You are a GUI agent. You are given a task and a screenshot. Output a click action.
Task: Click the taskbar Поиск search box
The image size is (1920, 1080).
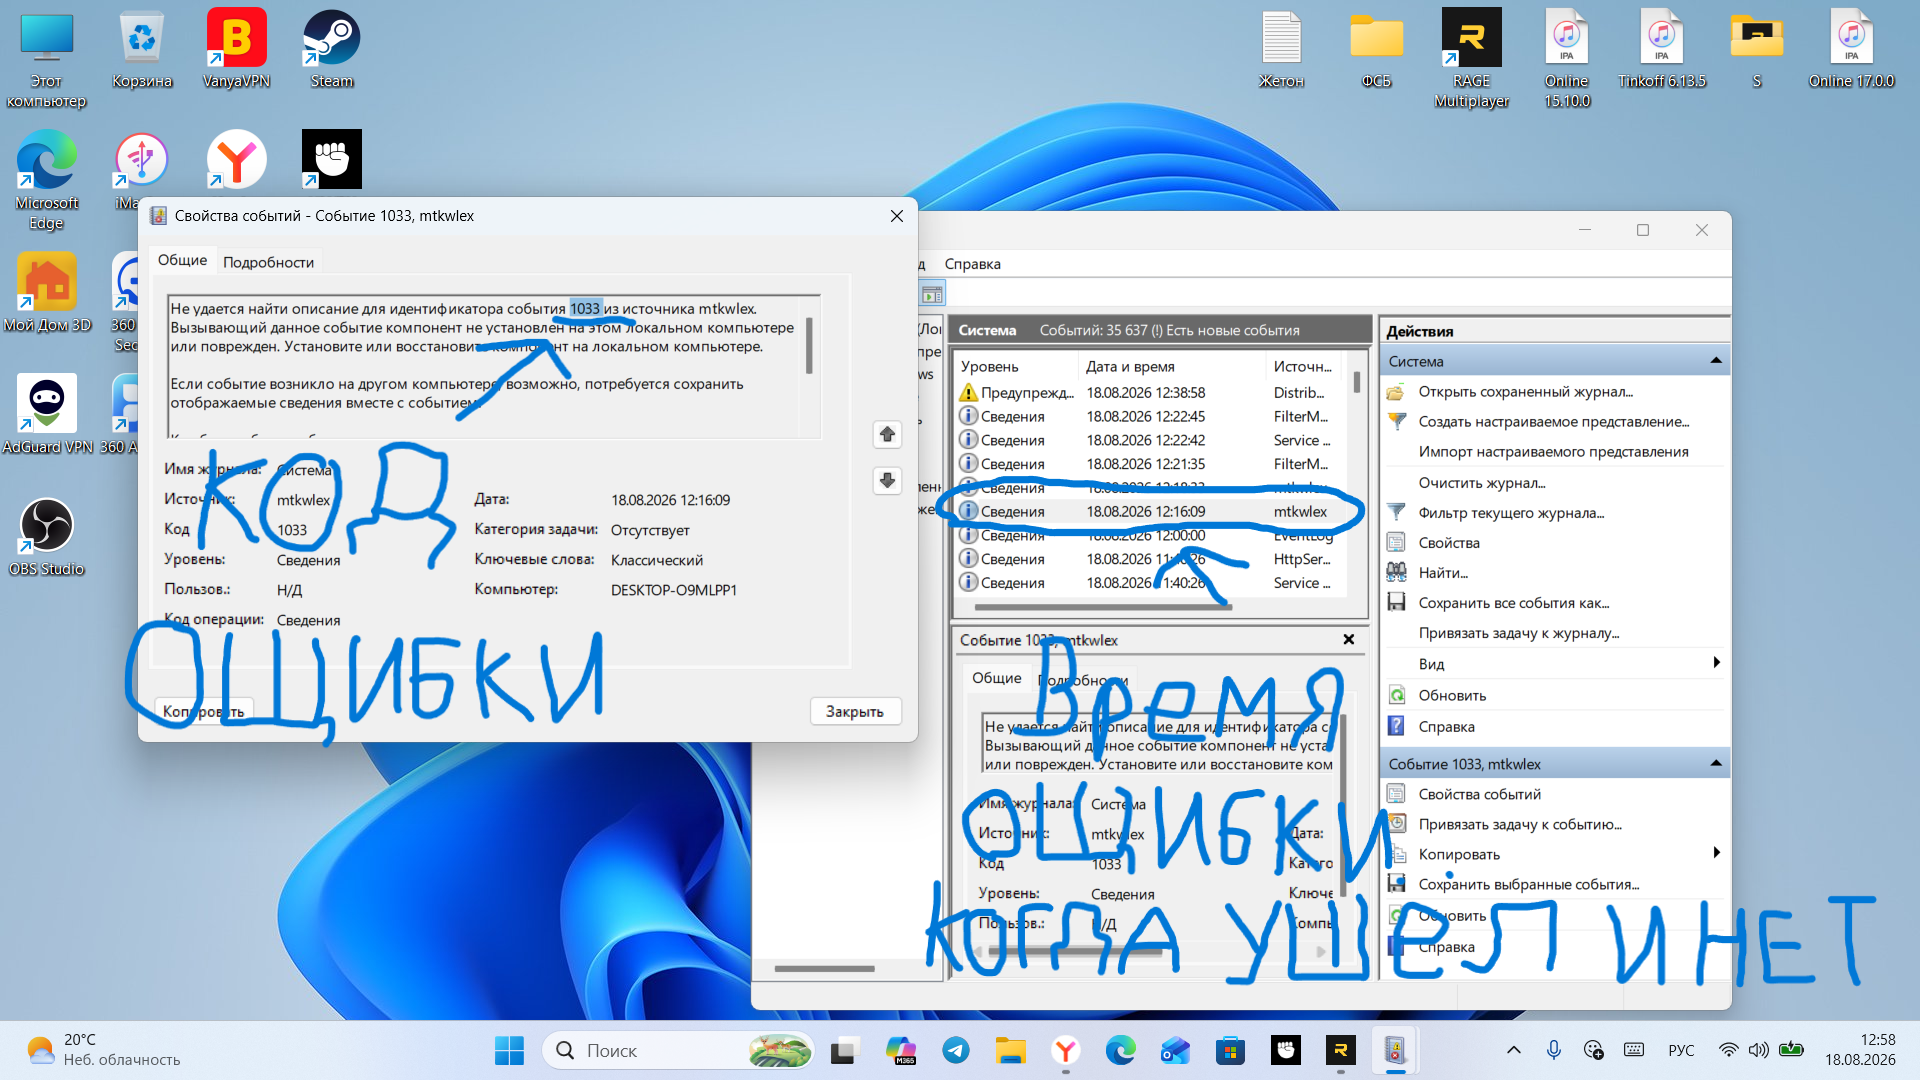(678, 1050)
